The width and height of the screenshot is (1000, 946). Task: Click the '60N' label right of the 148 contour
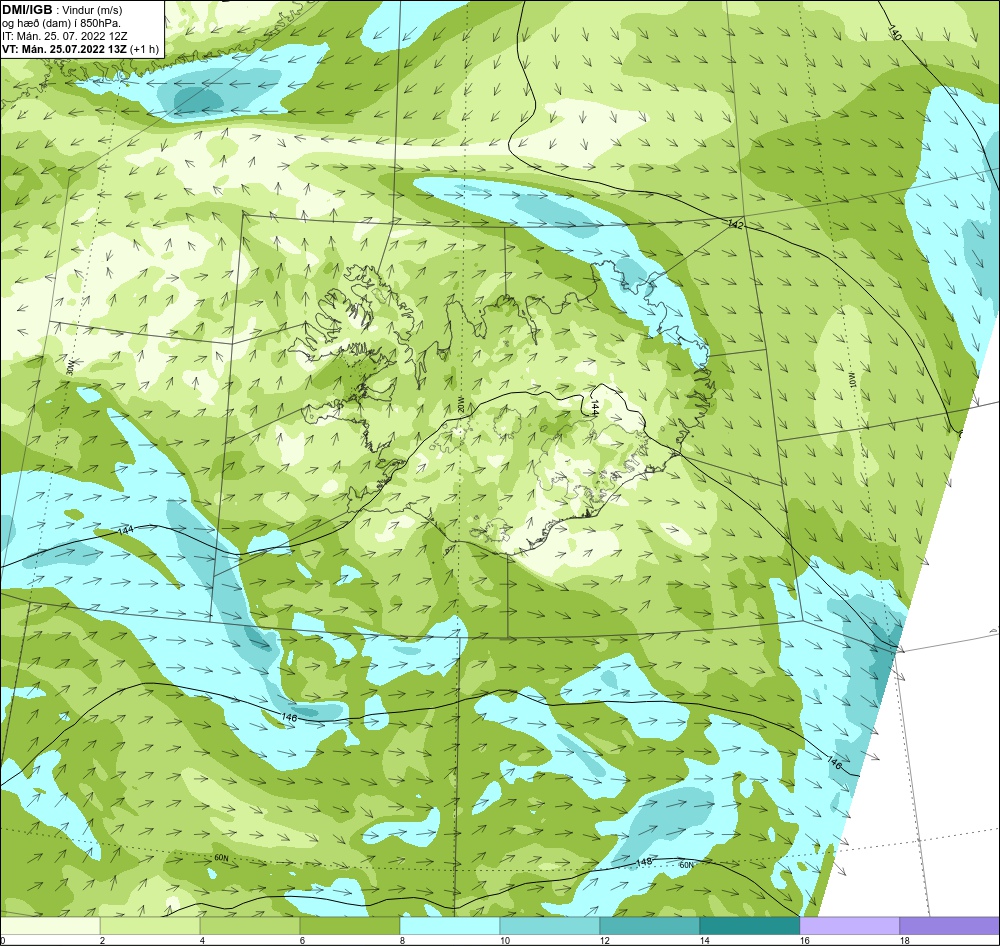tap(686, 865)
